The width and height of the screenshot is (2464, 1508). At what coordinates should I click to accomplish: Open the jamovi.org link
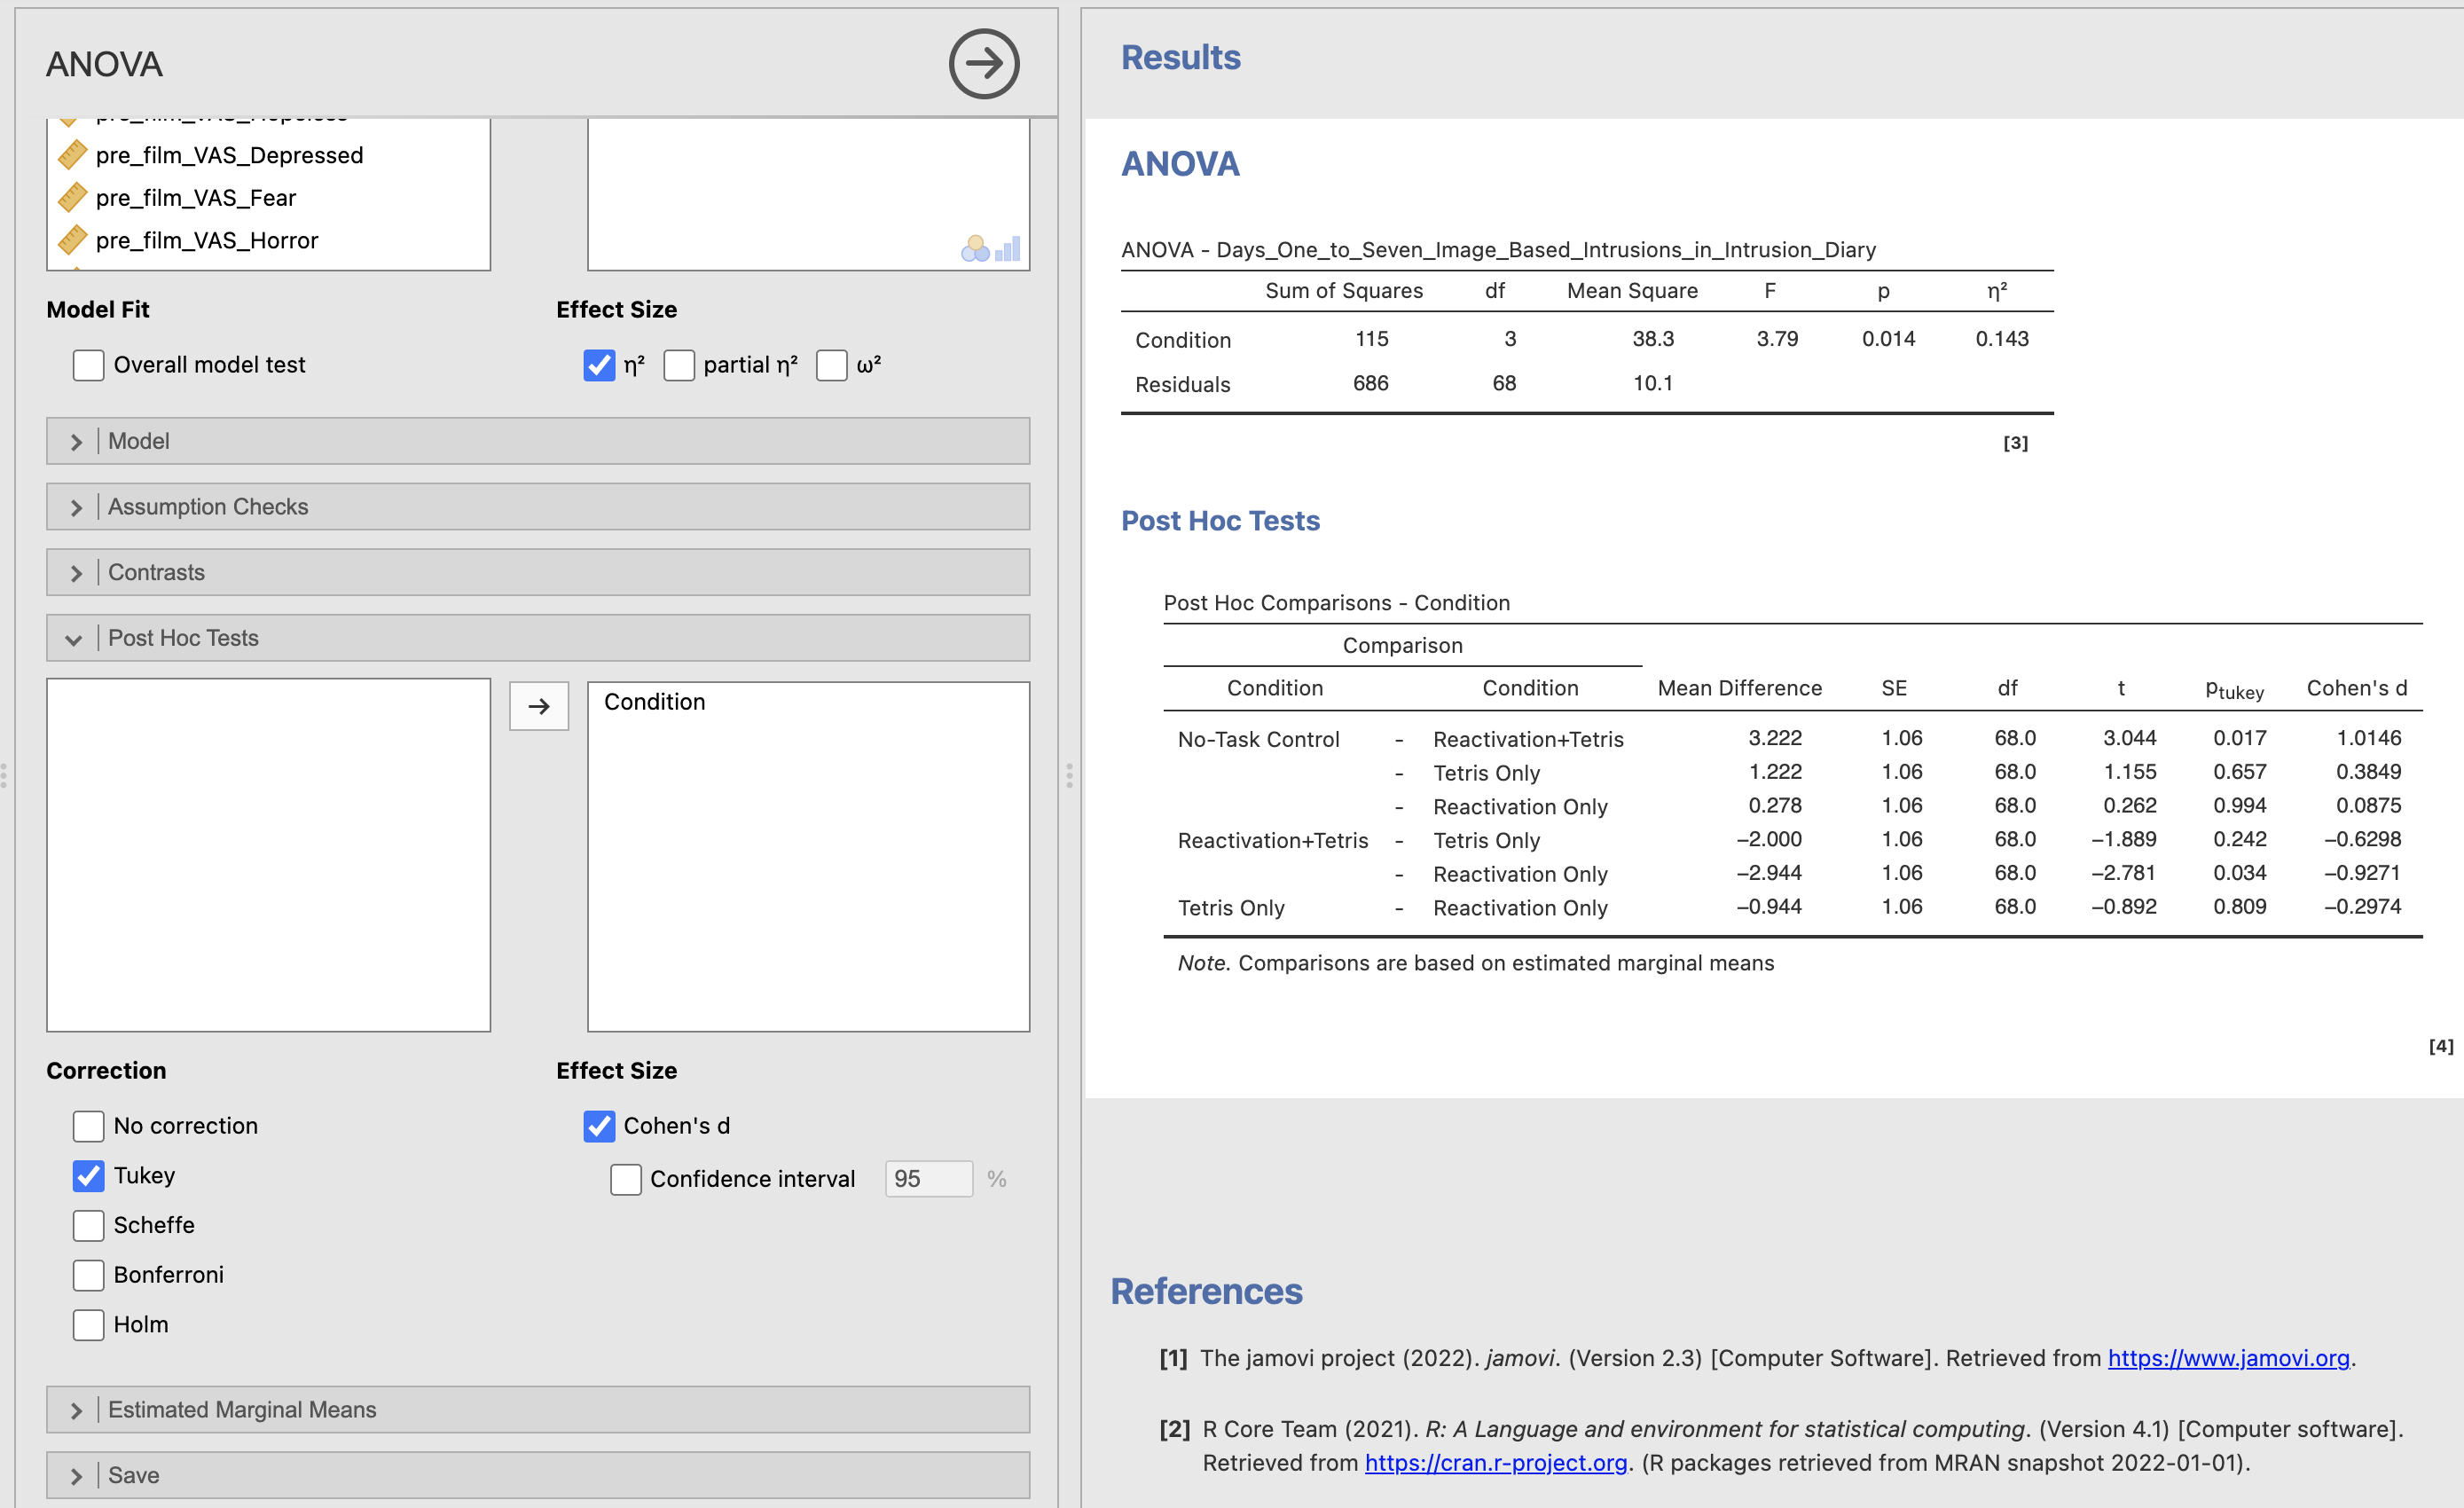click(x=2228, y=1358)
